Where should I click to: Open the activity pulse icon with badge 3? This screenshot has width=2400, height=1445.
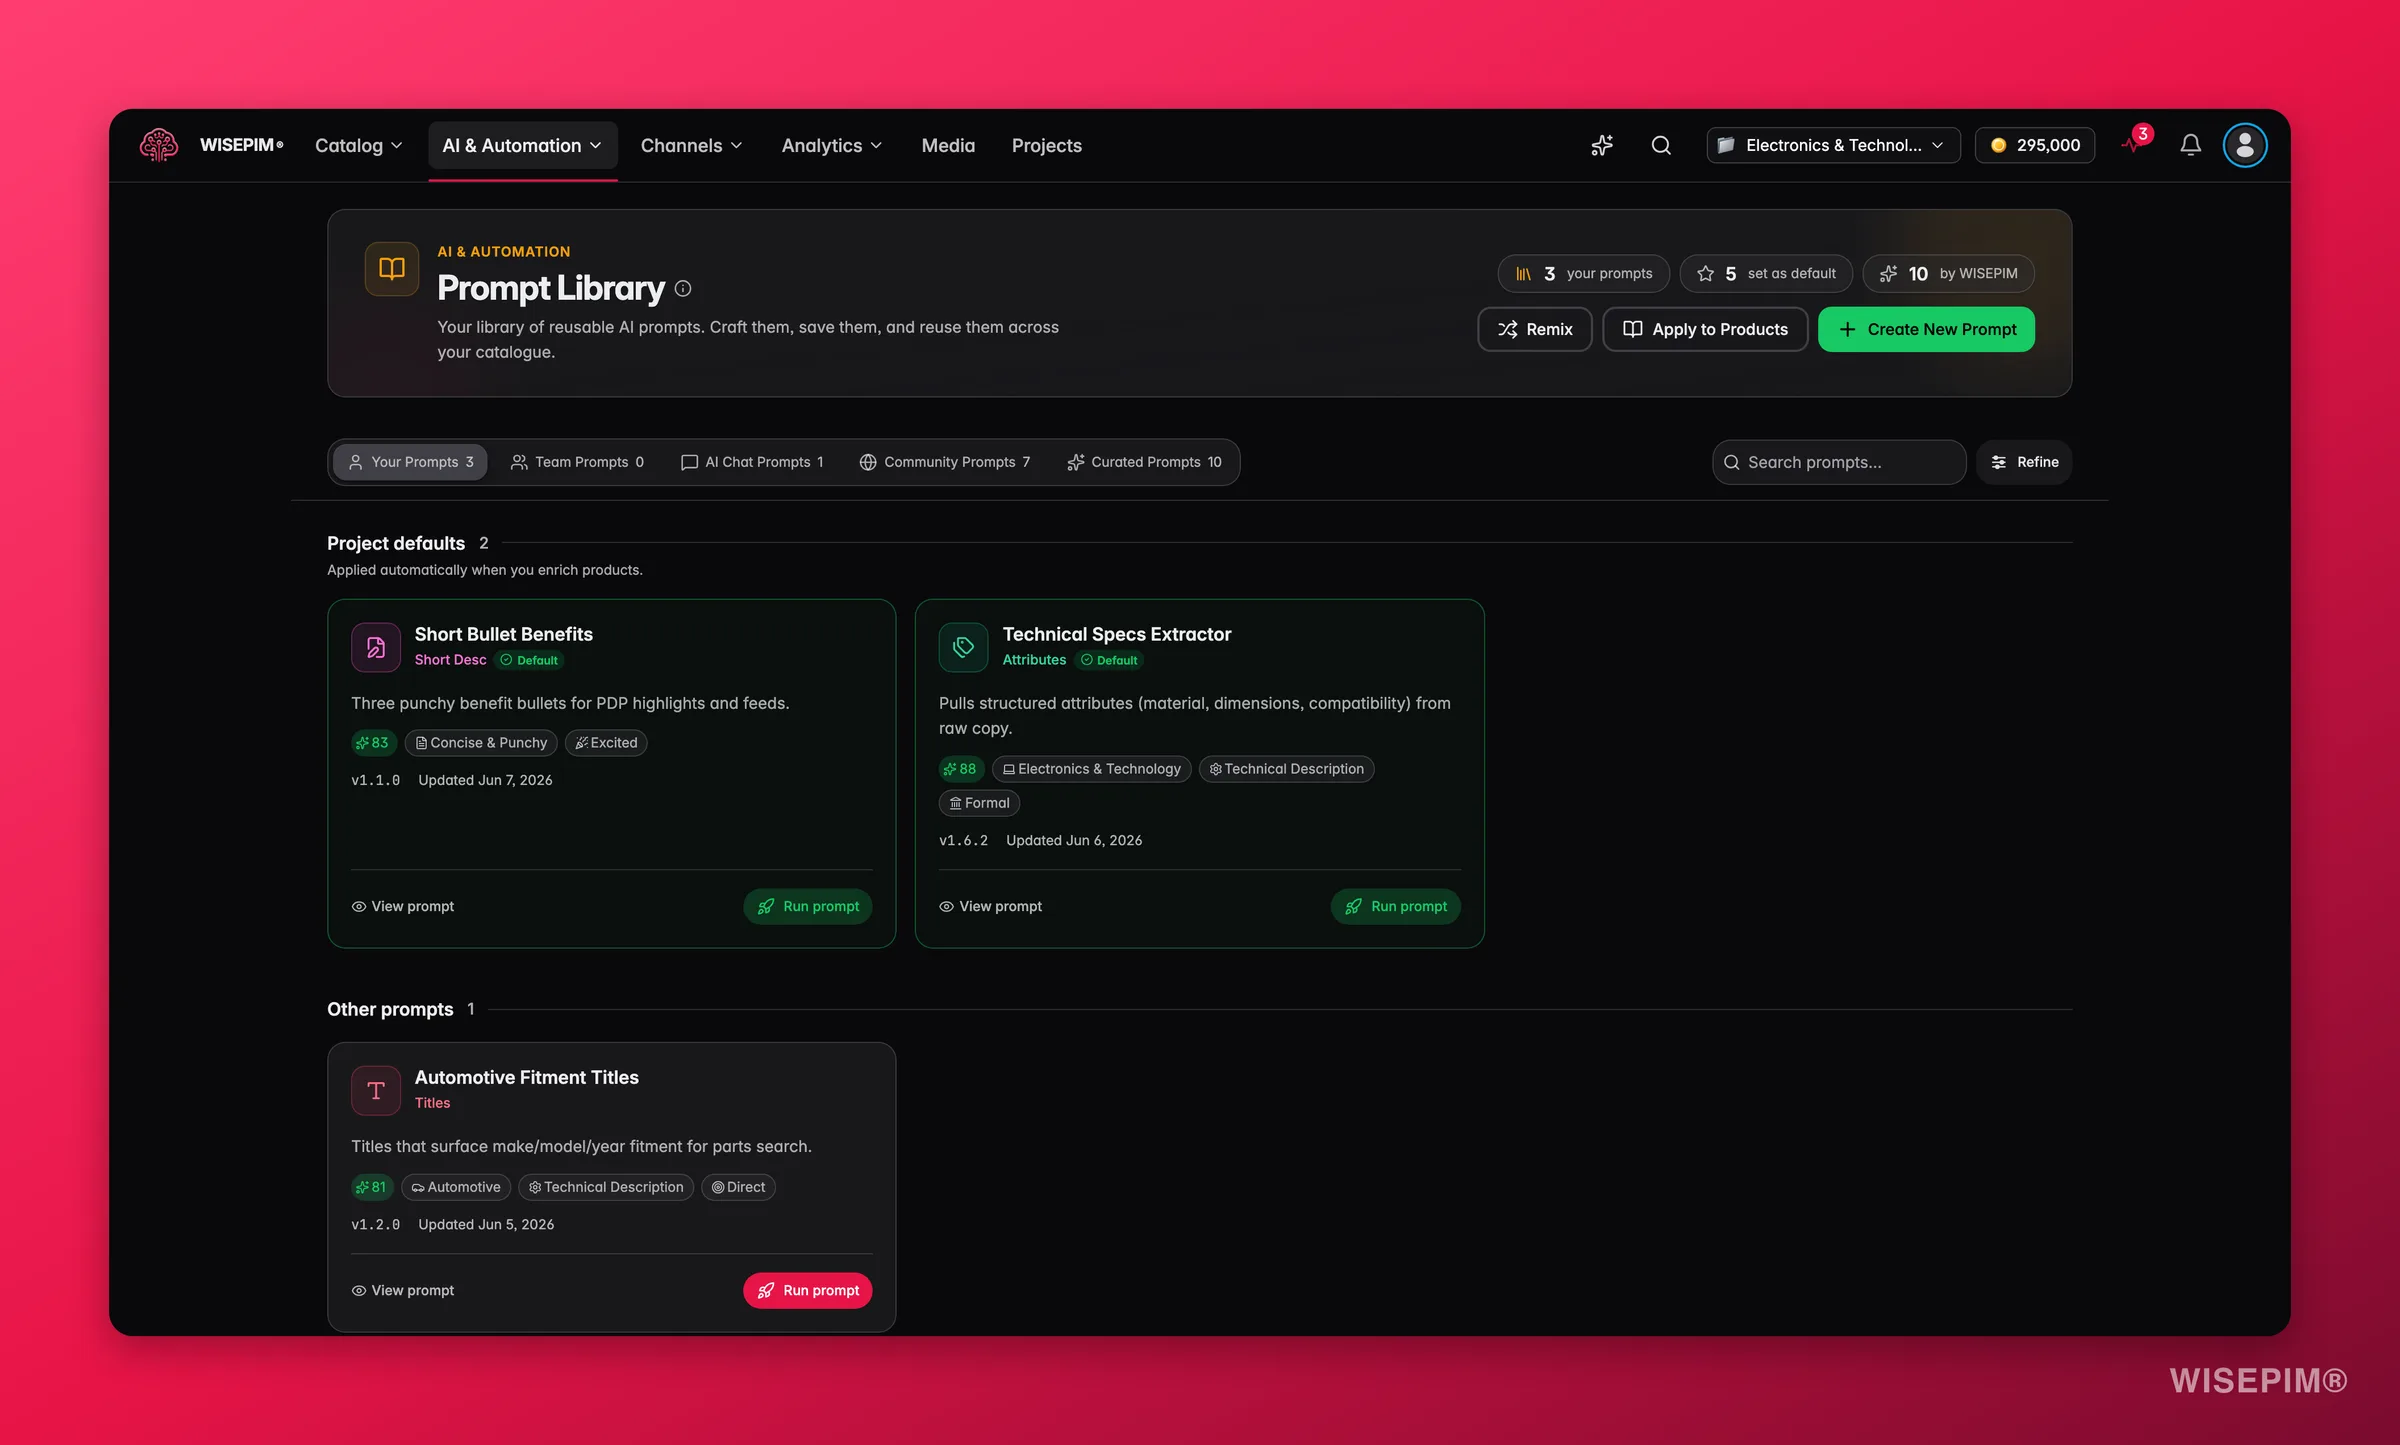point(2135,143)
